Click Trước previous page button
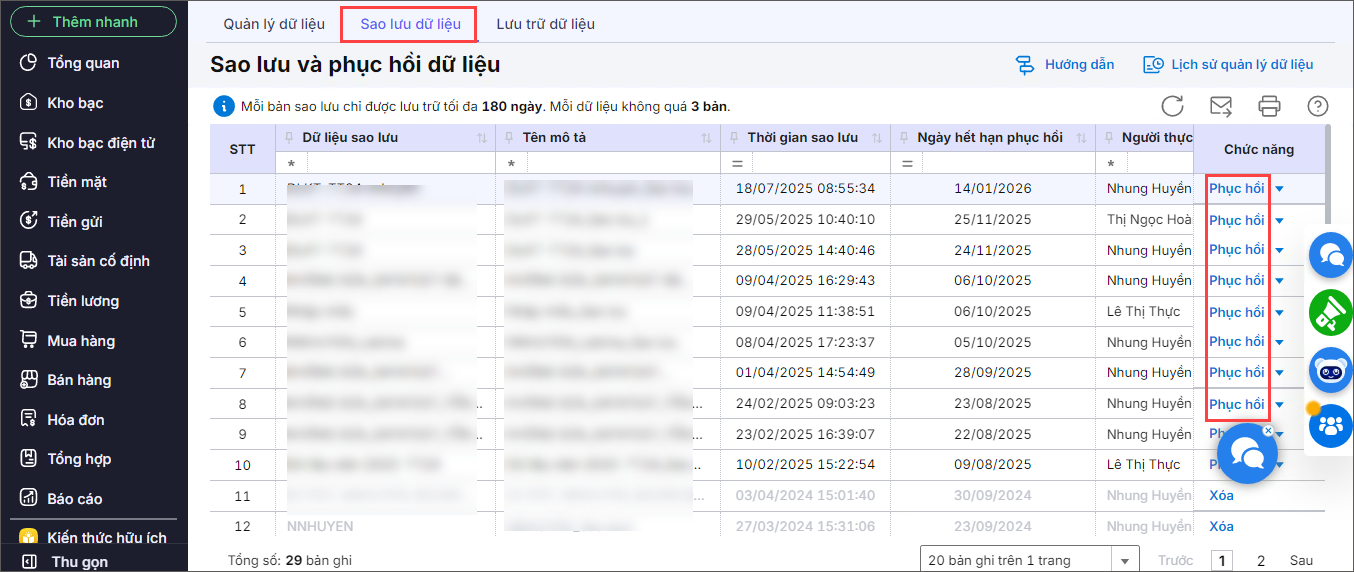Viewport: 1354px width, 572px height. coord(1176,561)
